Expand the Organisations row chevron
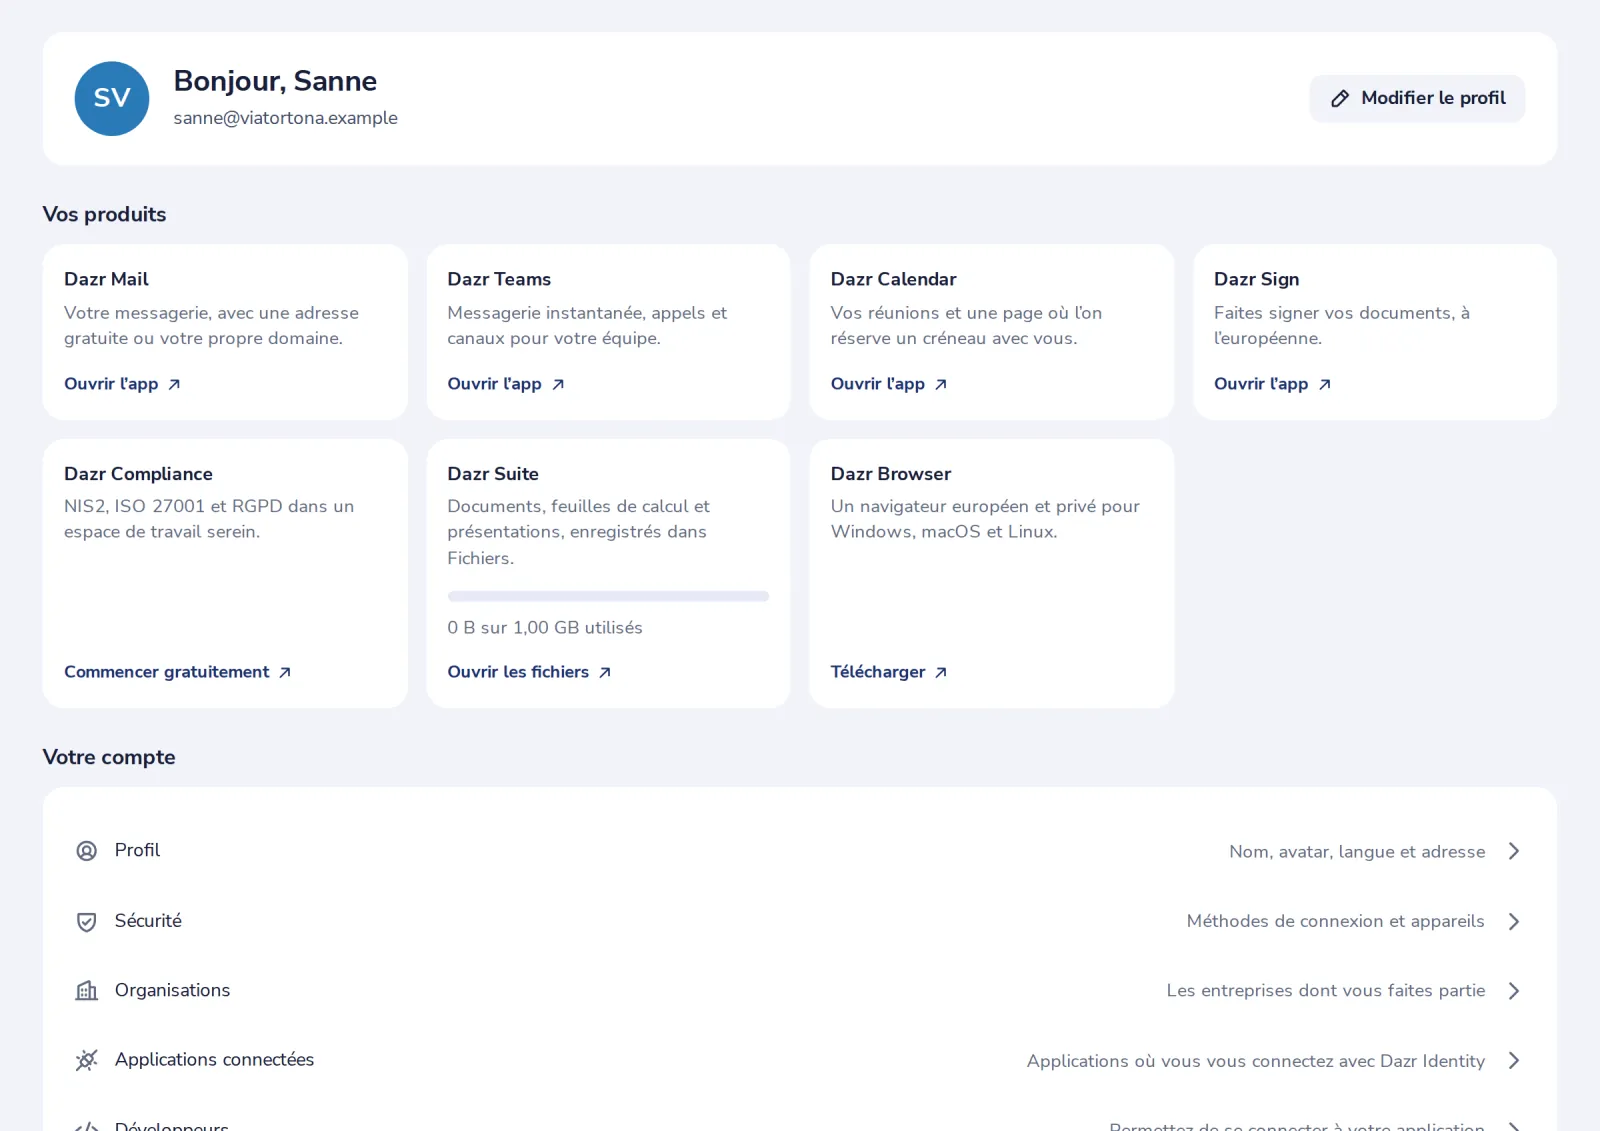This screenshot has height=1131, width=1600. coord(1514,991)
